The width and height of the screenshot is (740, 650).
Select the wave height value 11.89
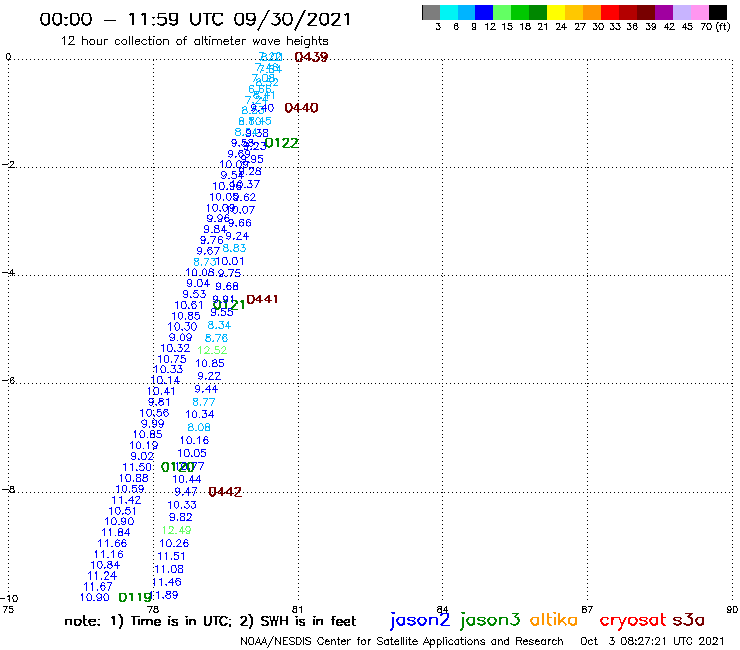coord(165,595)
